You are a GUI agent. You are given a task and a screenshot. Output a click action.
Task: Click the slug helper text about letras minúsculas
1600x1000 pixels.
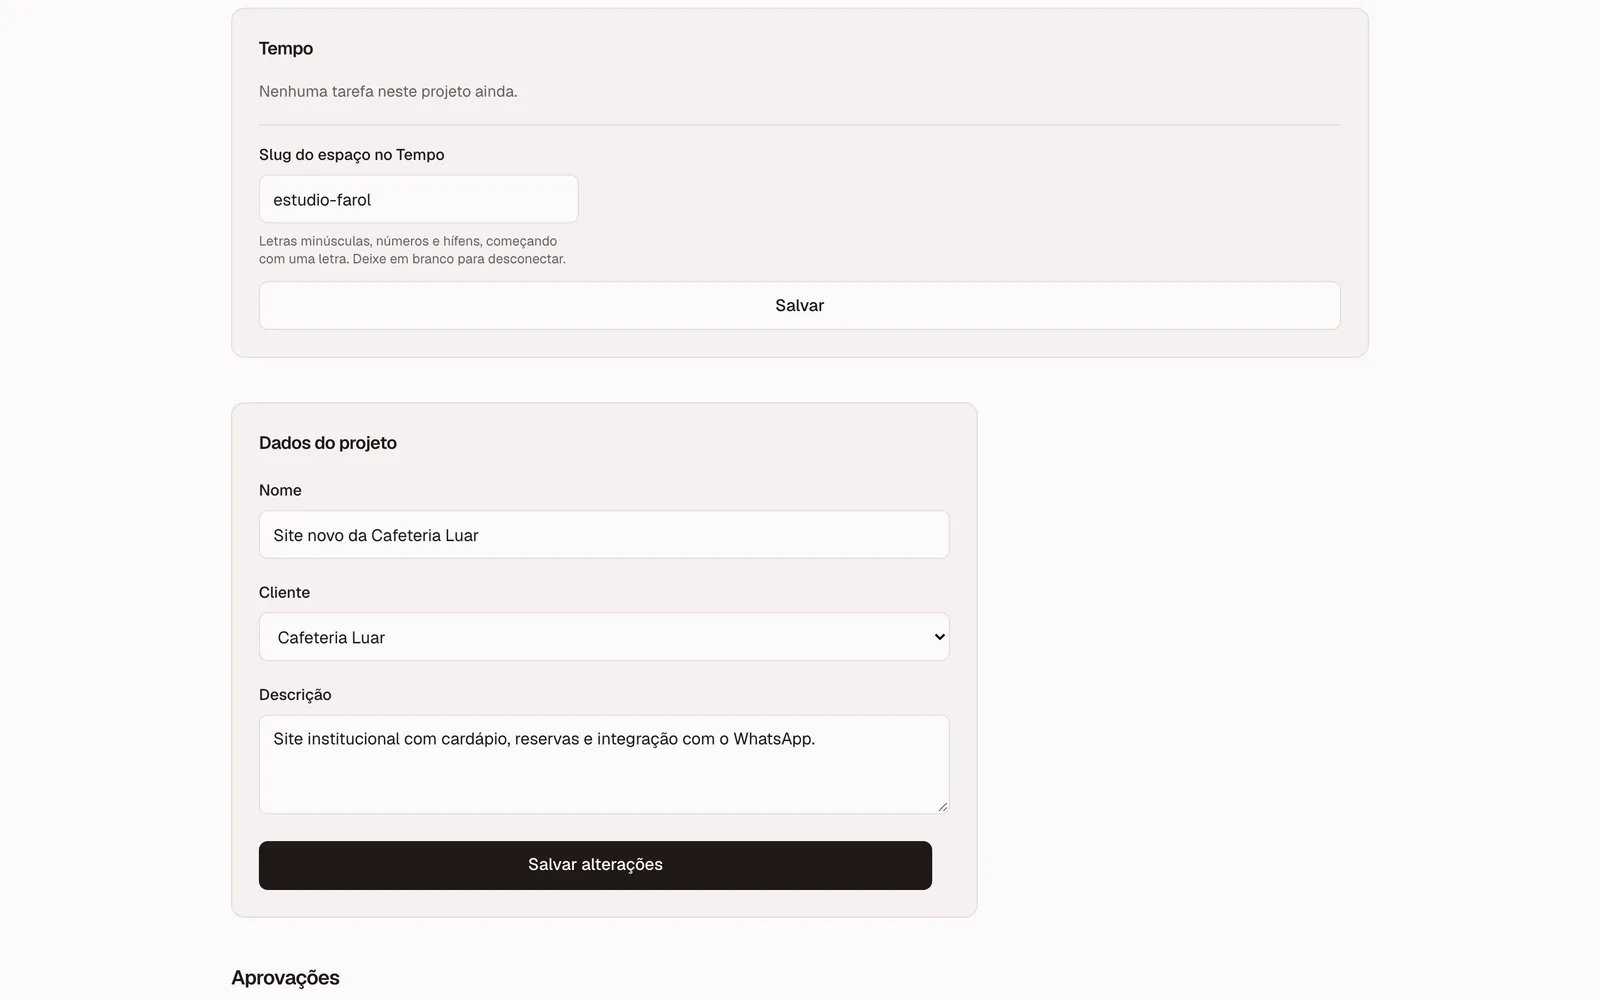412,250
